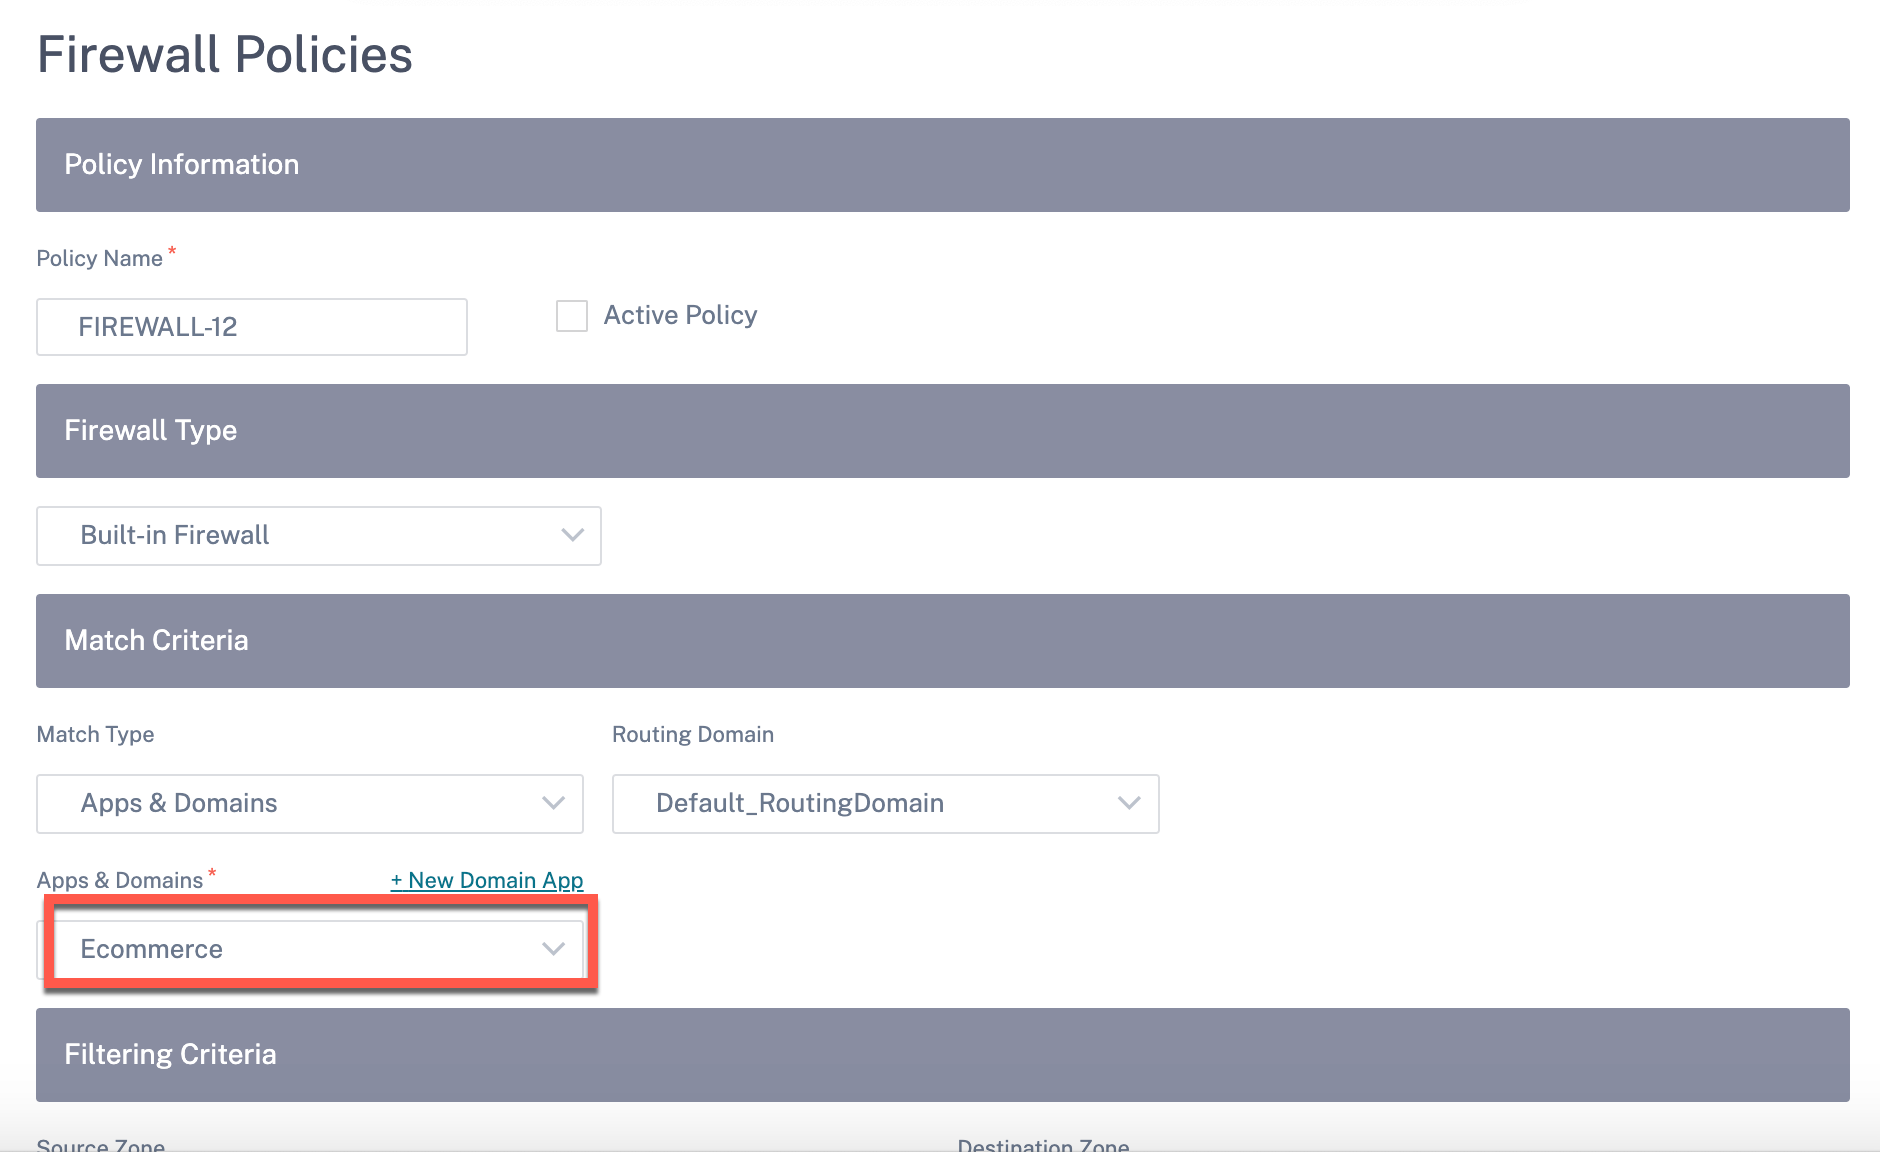This screenshot has height=1152, width=1880.
Task: Select the Filtering Criteria section header
Action: pos(943,1055)
